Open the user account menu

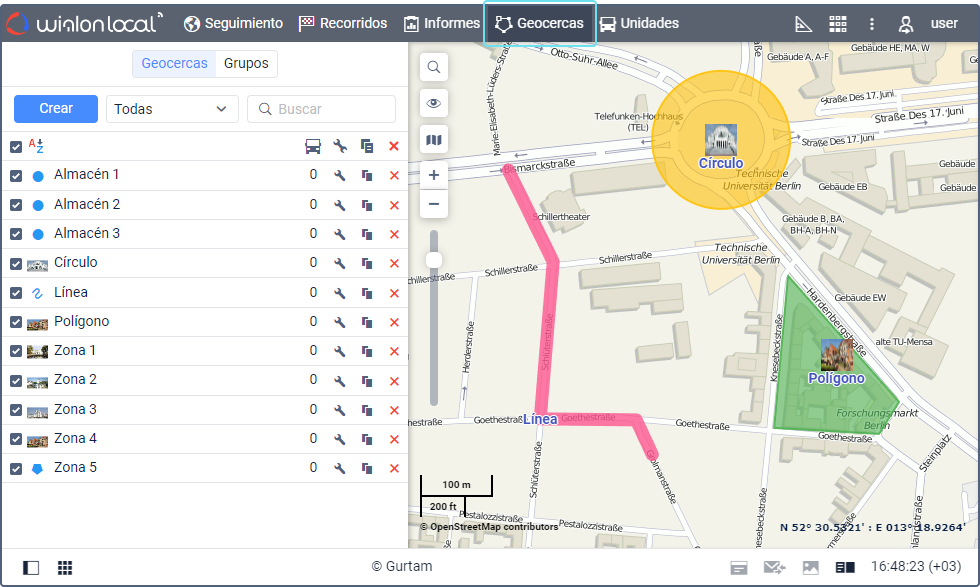928,24
